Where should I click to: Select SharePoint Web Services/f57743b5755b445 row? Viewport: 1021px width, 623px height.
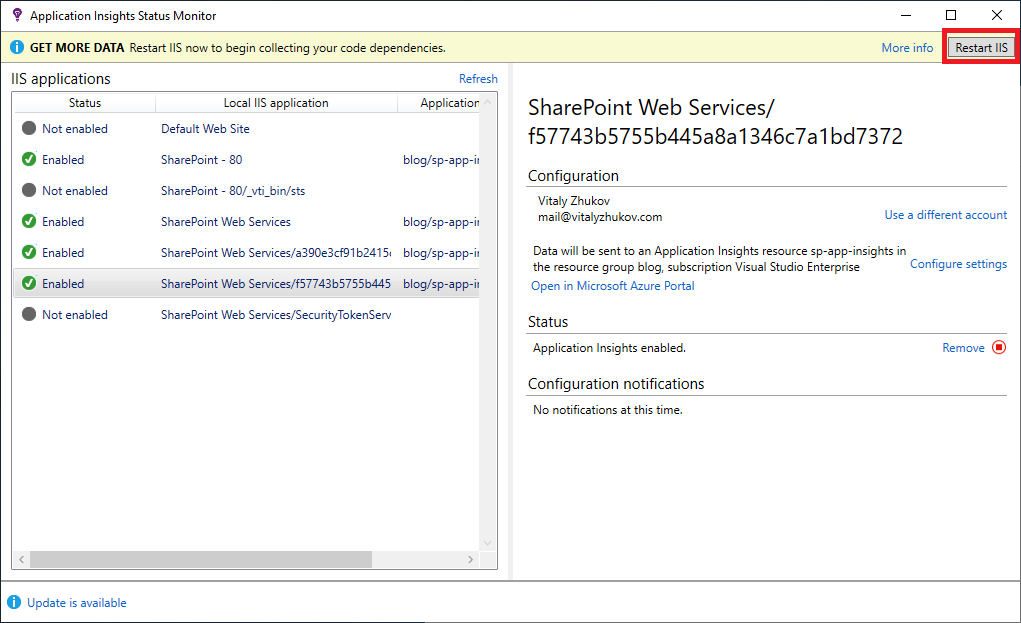point(246,284)
